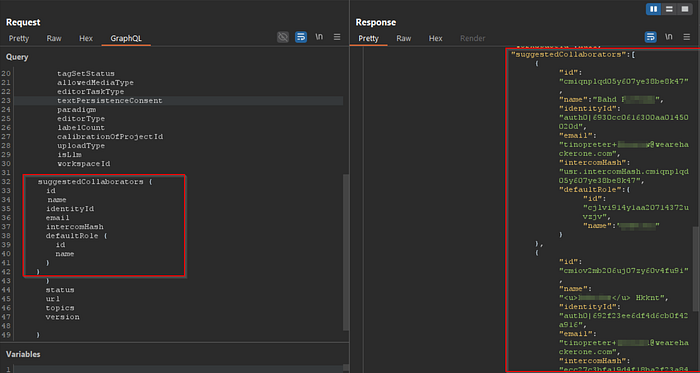Viewport: 700px width, 373px height.
Task: Click editorType on line 25
Action: click(81, 119)
